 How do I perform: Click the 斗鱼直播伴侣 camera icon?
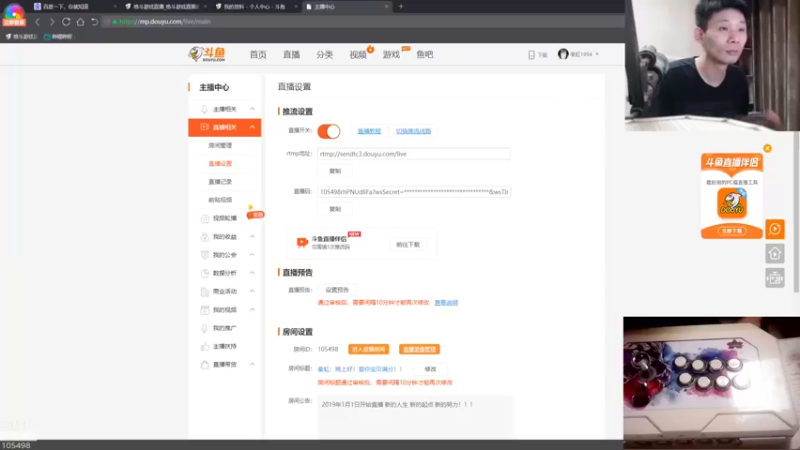302,242
